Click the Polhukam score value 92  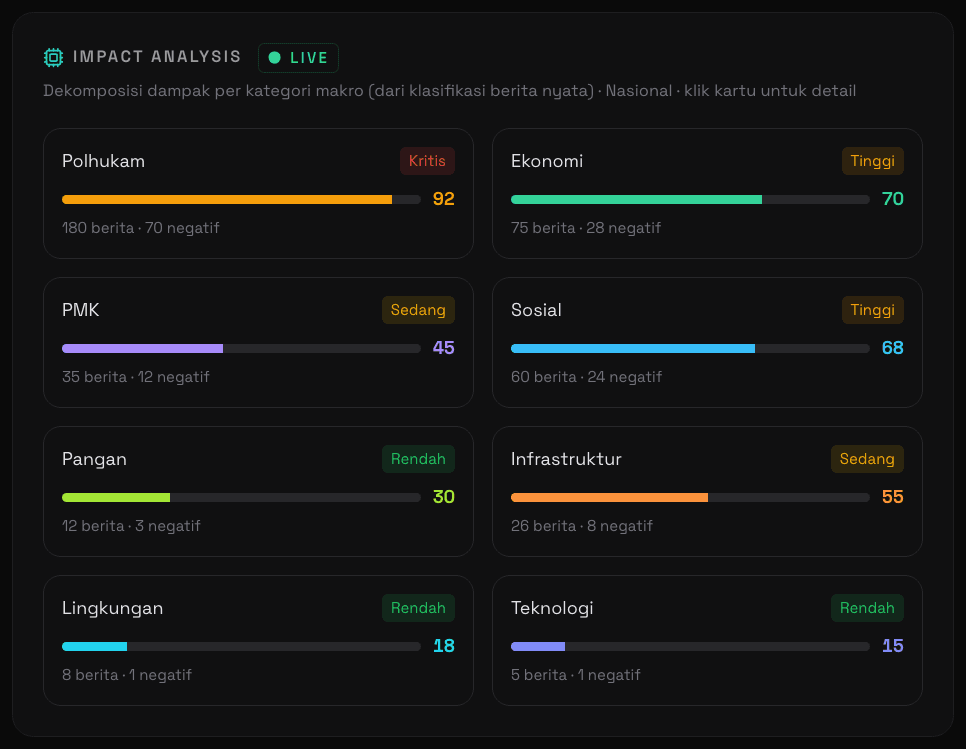click(x=444, y=199)
